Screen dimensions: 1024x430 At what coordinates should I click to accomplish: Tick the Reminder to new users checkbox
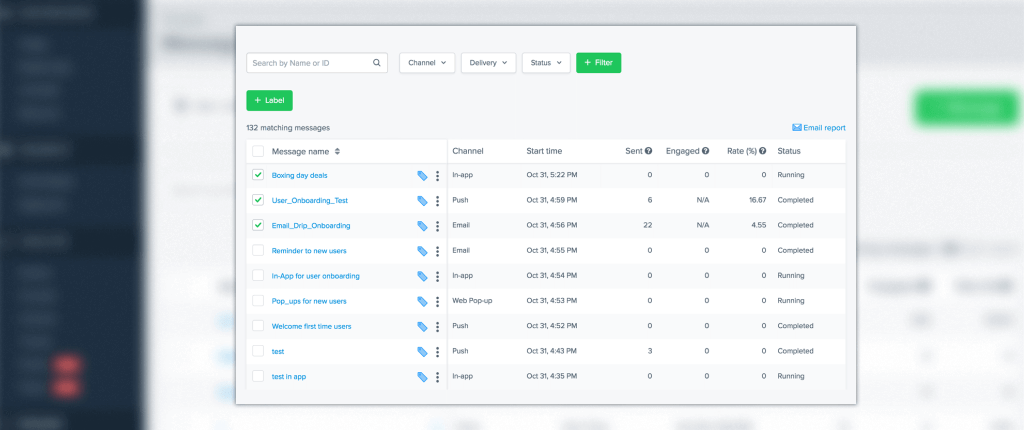point(258,251)
